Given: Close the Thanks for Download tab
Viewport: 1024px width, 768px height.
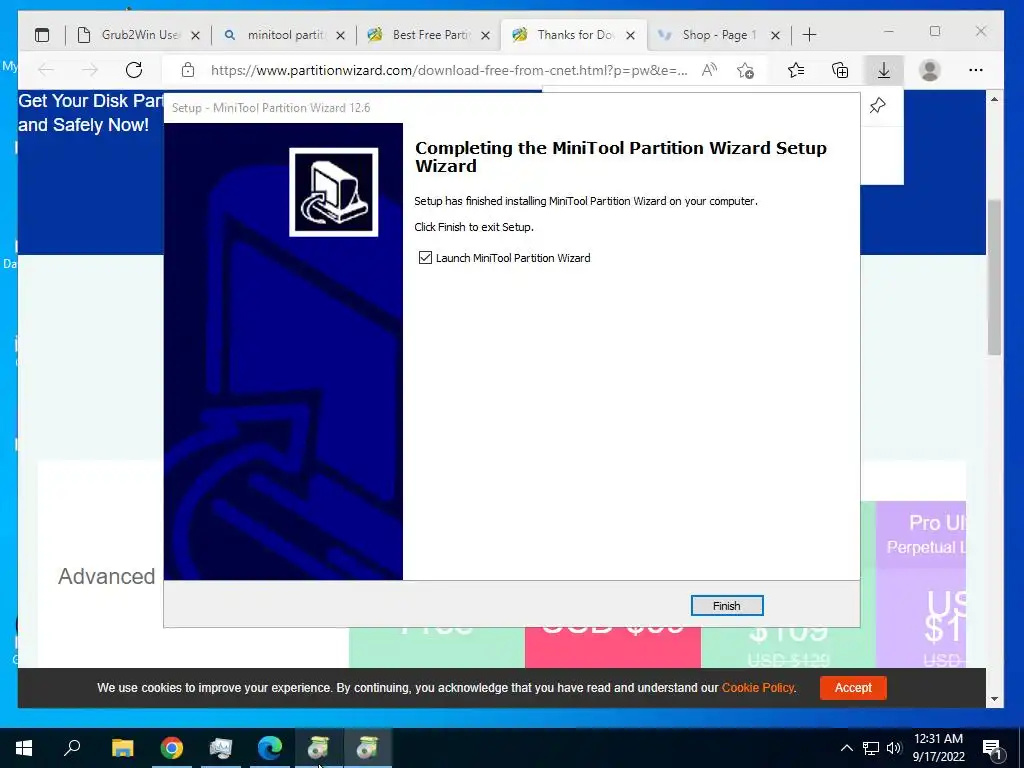Looking at the screenshot, I should [x=630, y=35].
